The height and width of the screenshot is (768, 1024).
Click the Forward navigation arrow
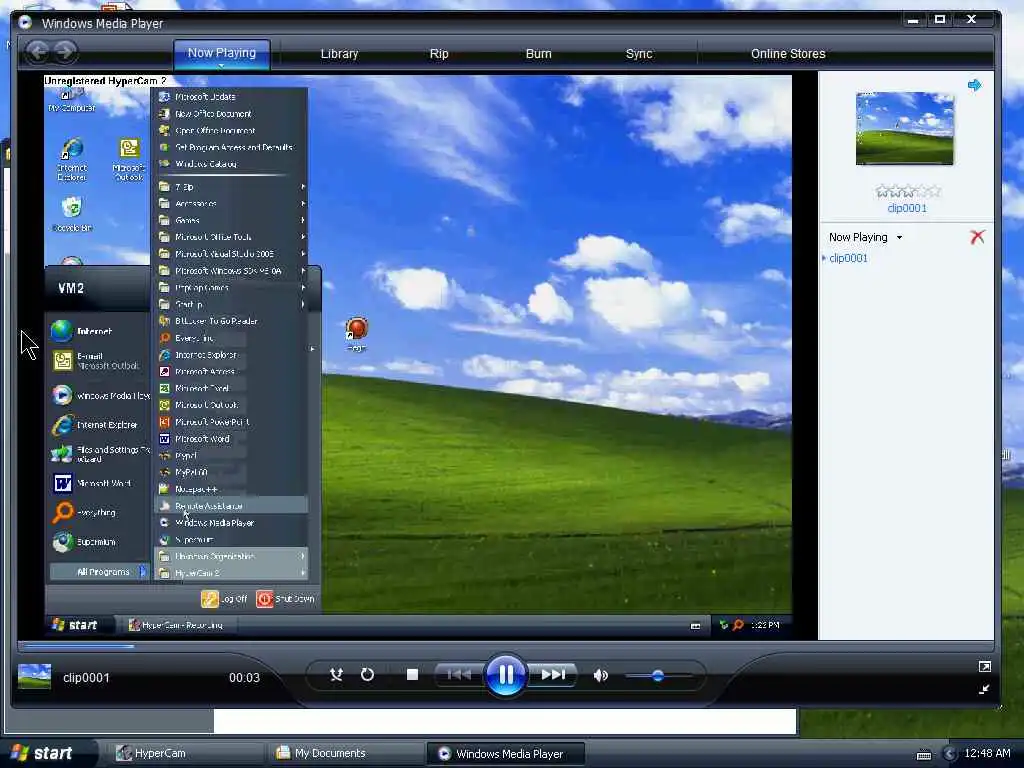(65, 52)
